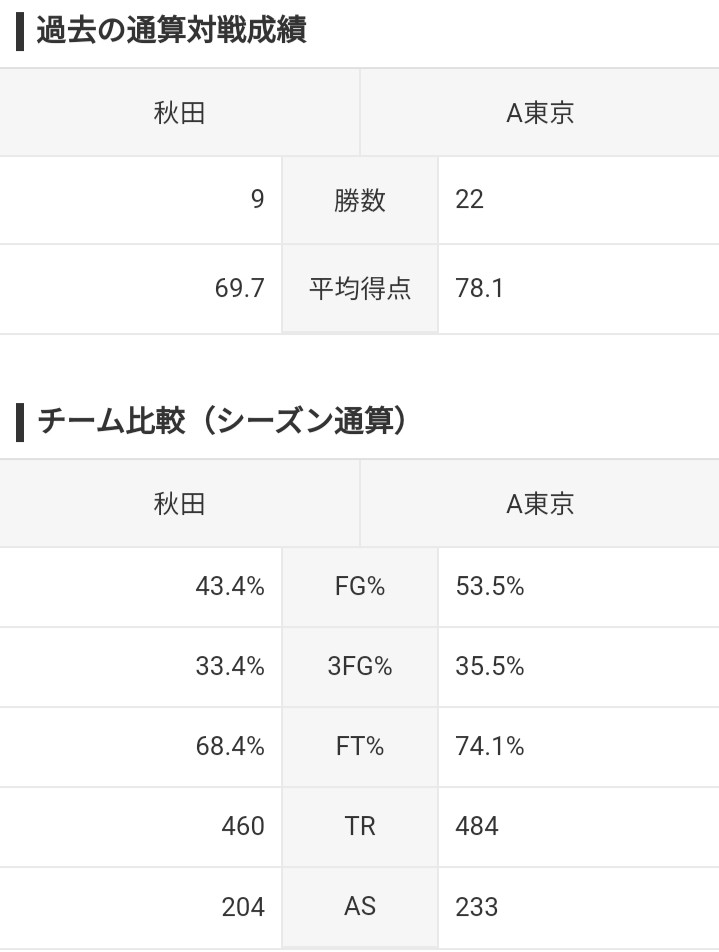
Task: Select the 秋田 header in the head-to-head table
Action: pos(179,113)
